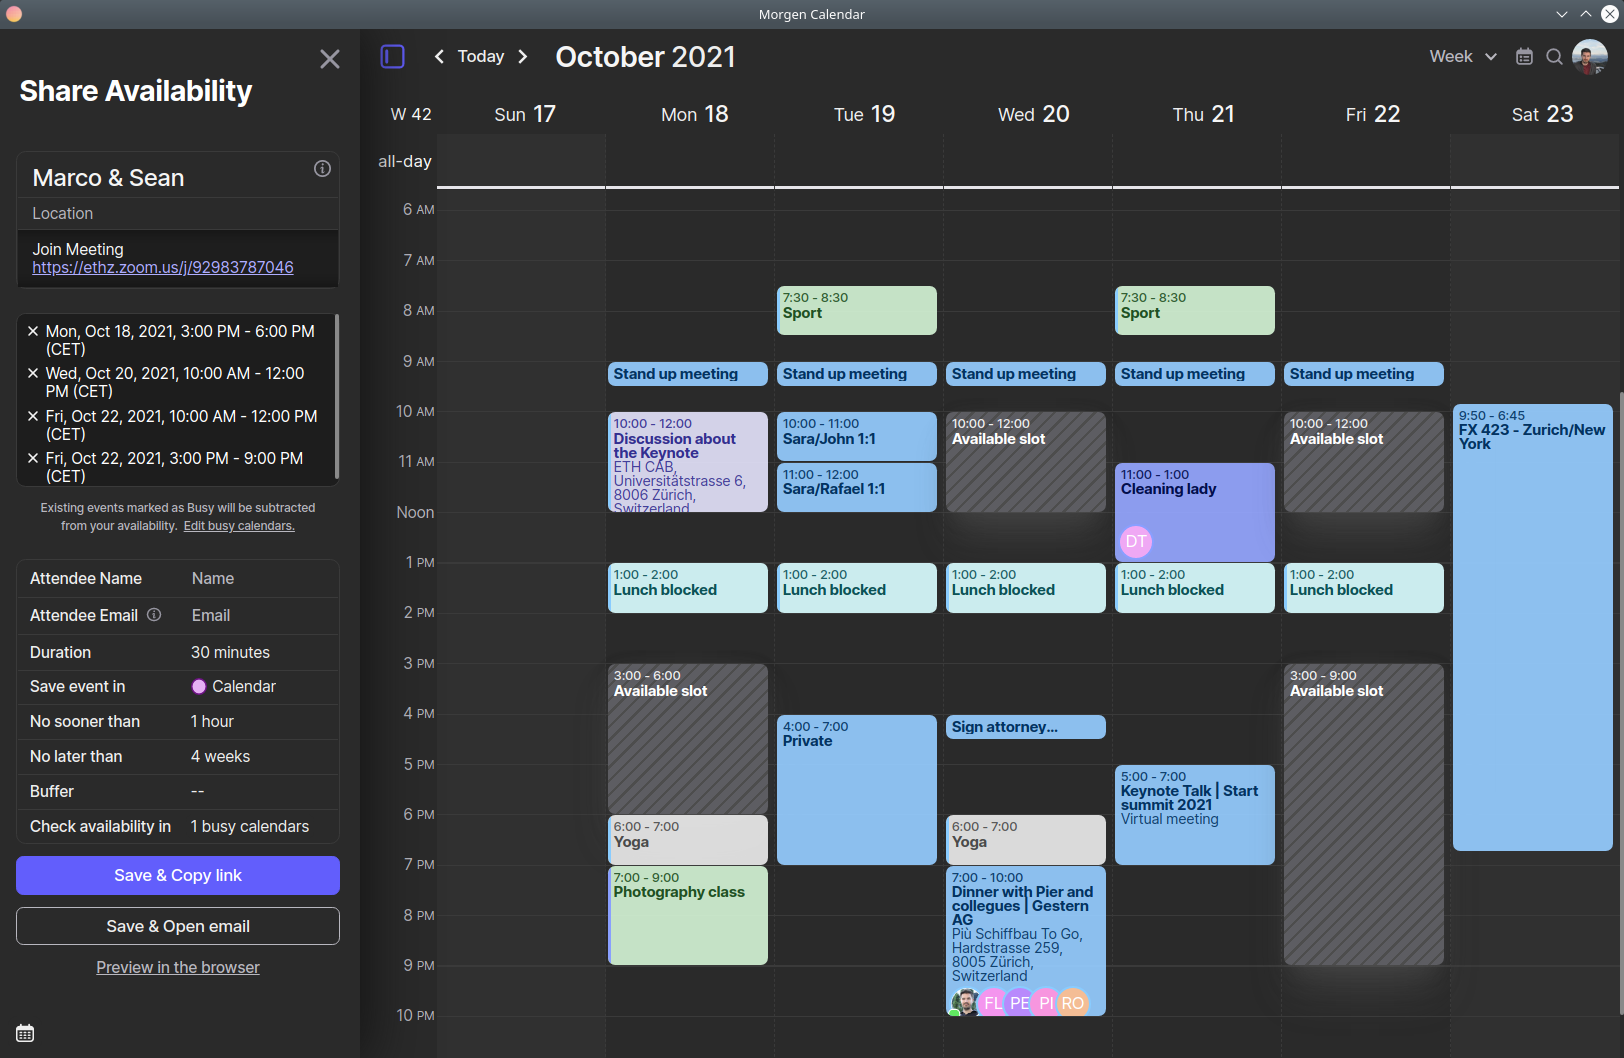This screenshot has width=1624, height=1058.
Task: Open the mini calendar picker icon
Action: [x=1524, y=57]
